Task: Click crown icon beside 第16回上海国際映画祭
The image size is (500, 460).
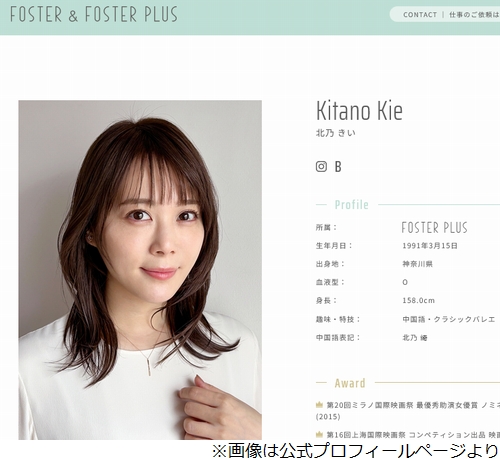Action: coord(319,435)
